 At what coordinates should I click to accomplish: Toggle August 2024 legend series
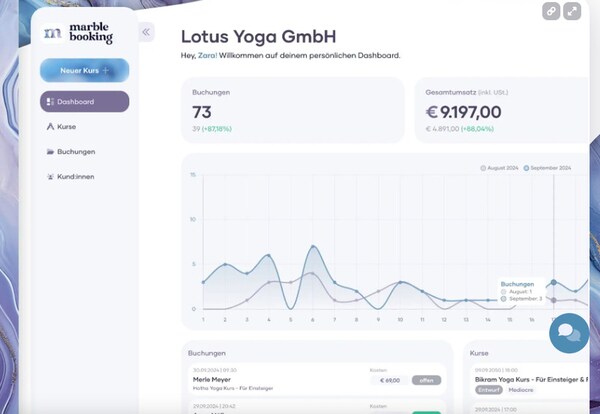pyautogui.click(x=500, y=168)
